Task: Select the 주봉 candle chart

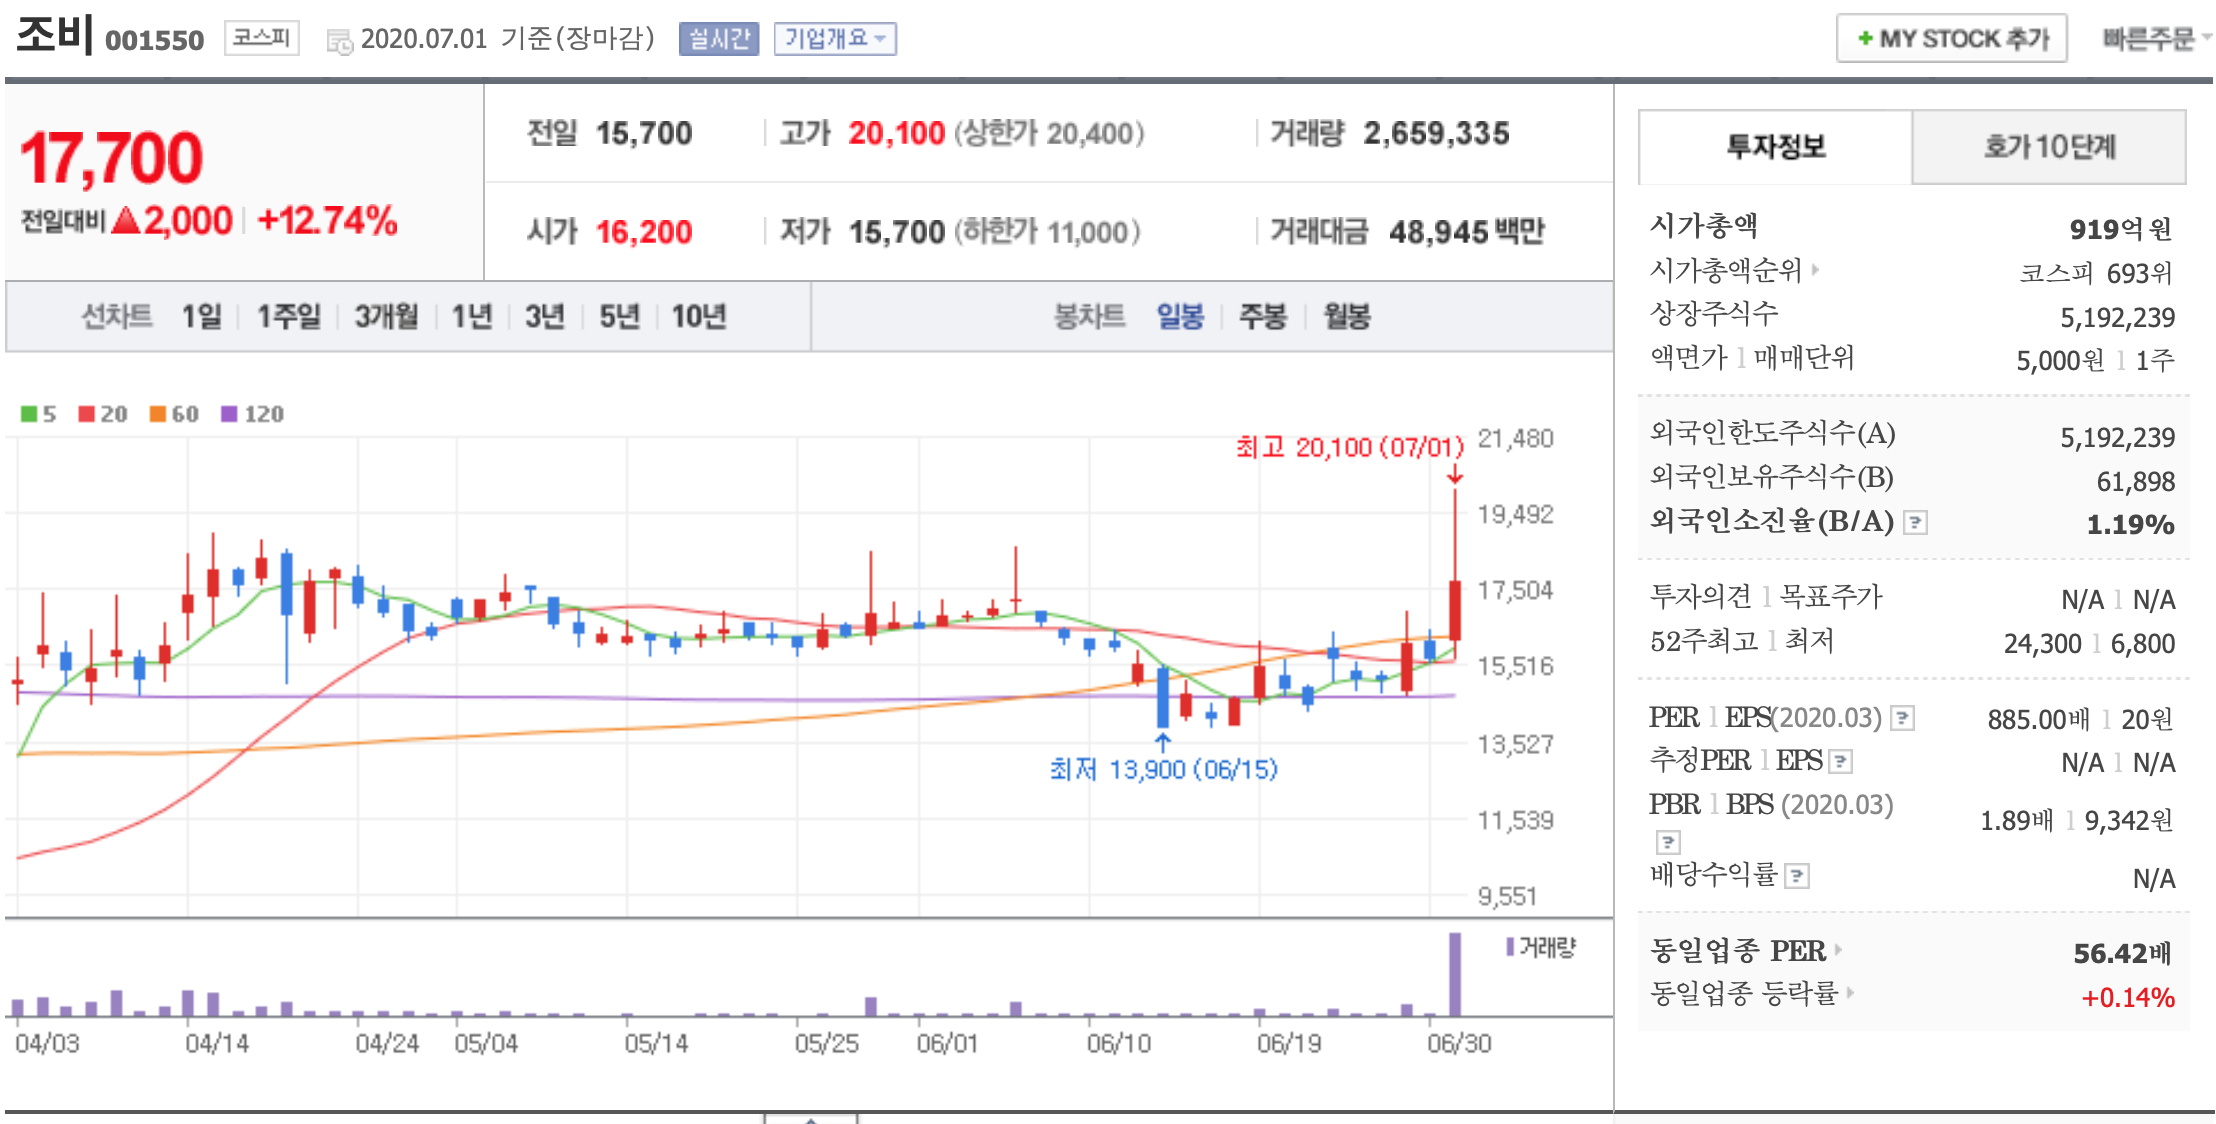Action: [1262, 317]
